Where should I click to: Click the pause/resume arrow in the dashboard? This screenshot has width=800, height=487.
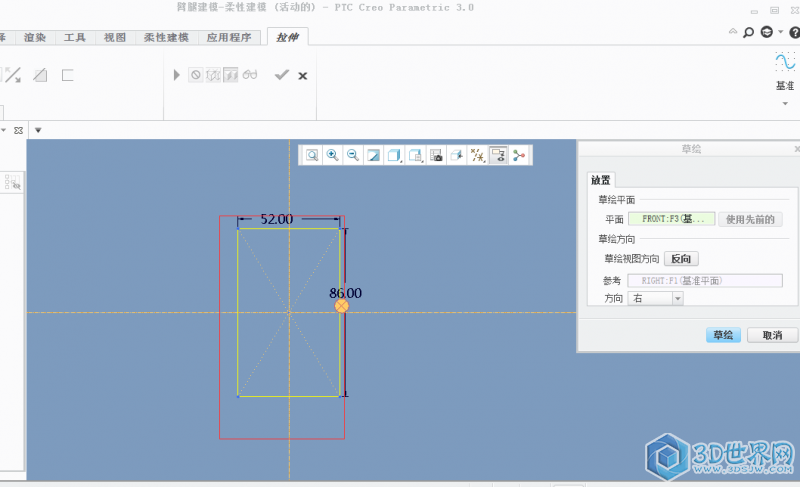(x=177, y=75)
